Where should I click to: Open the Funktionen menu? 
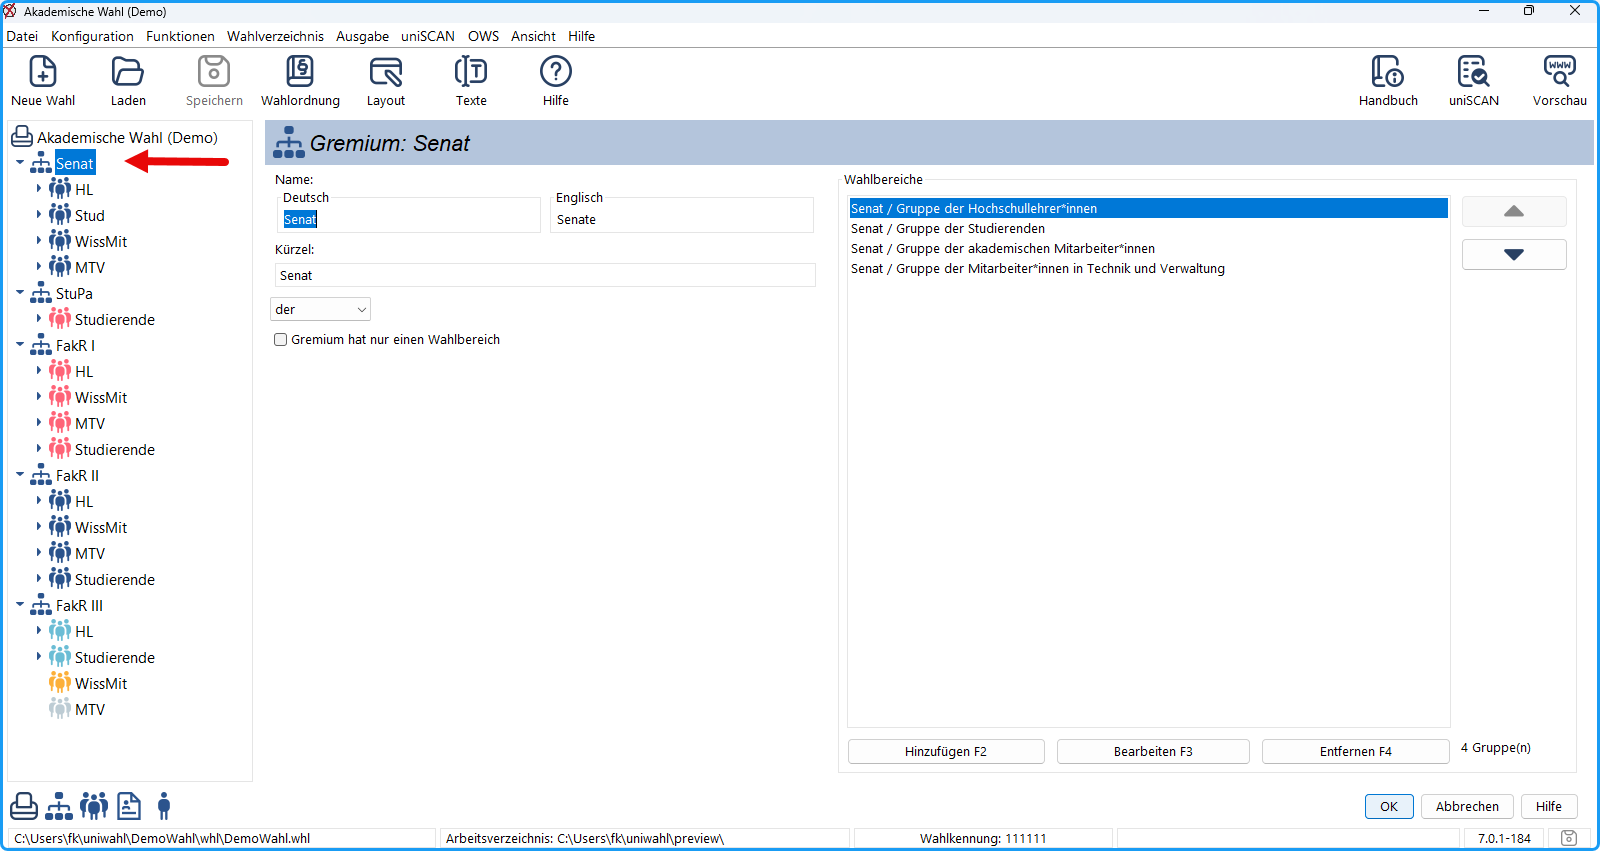click(x=180, y=36)
